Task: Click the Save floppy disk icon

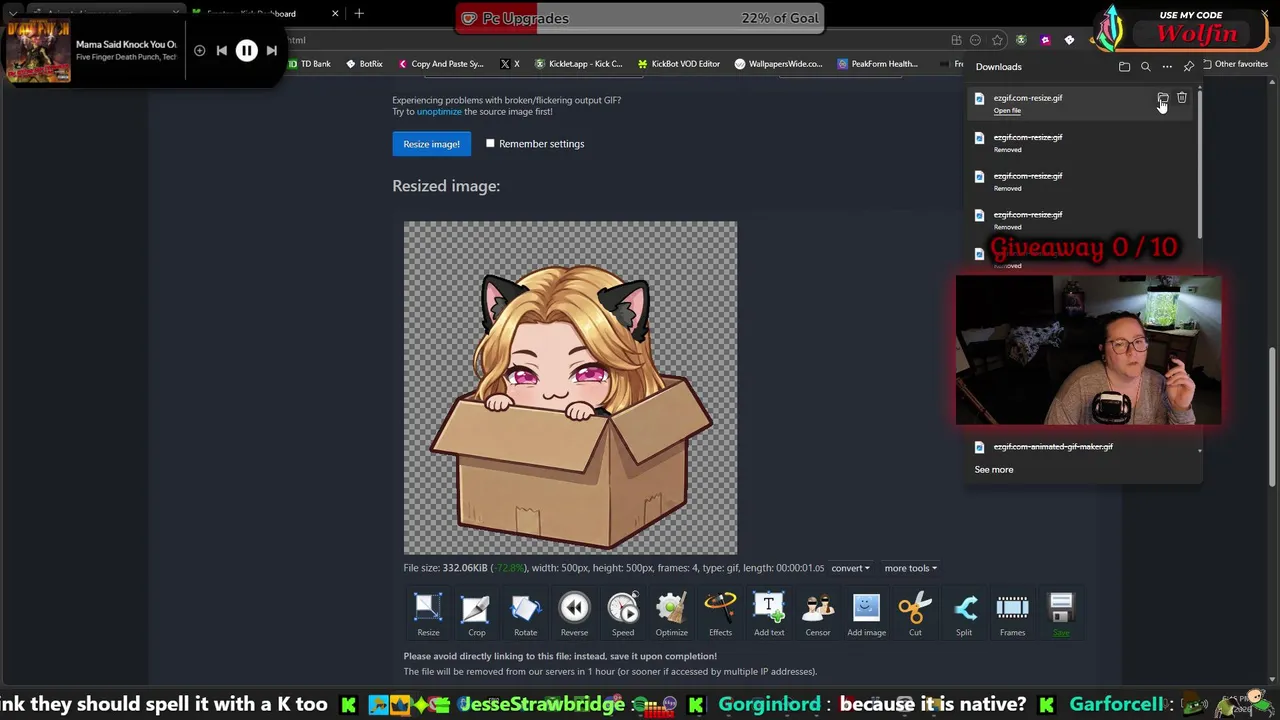Action: click(x=1061, y=608)
